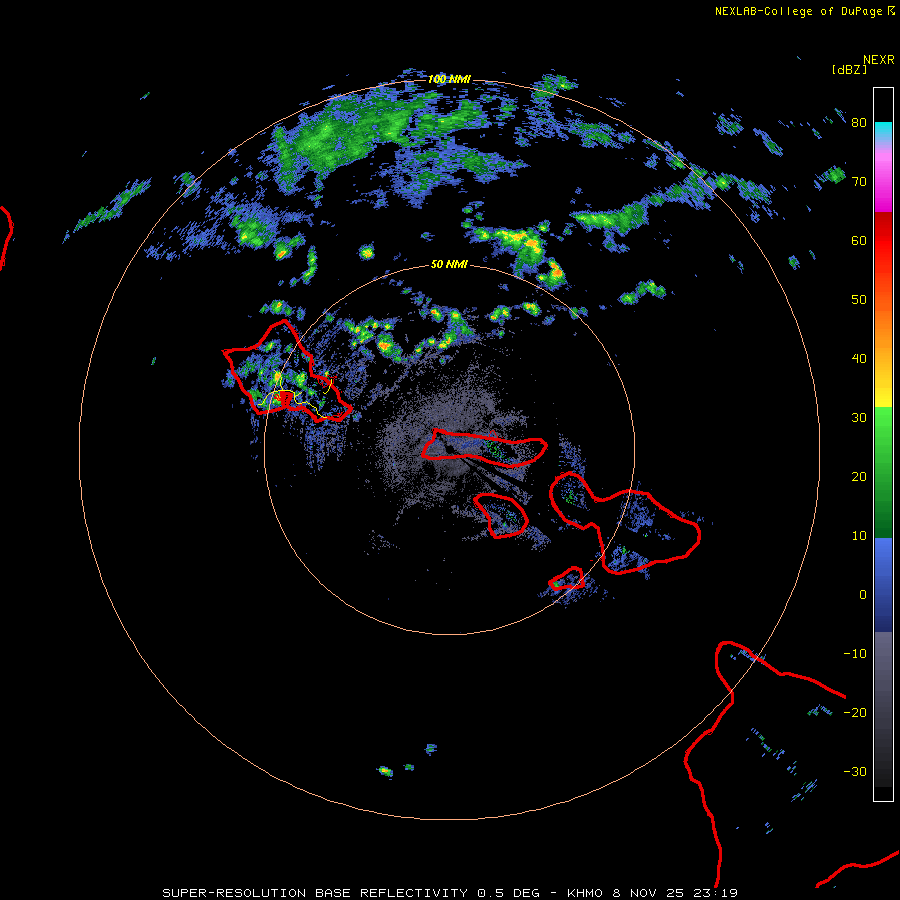Click the [dBZ] units label
Image resolution: width=900 pixels, height=900 pixels.
[x=849, y=70]
